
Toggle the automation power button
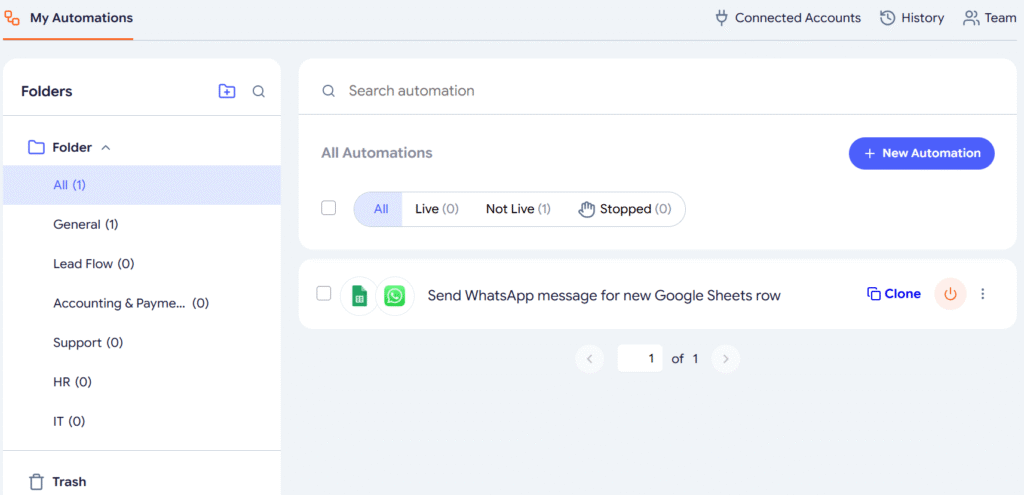pyautogui.click(x=950, y=295)
